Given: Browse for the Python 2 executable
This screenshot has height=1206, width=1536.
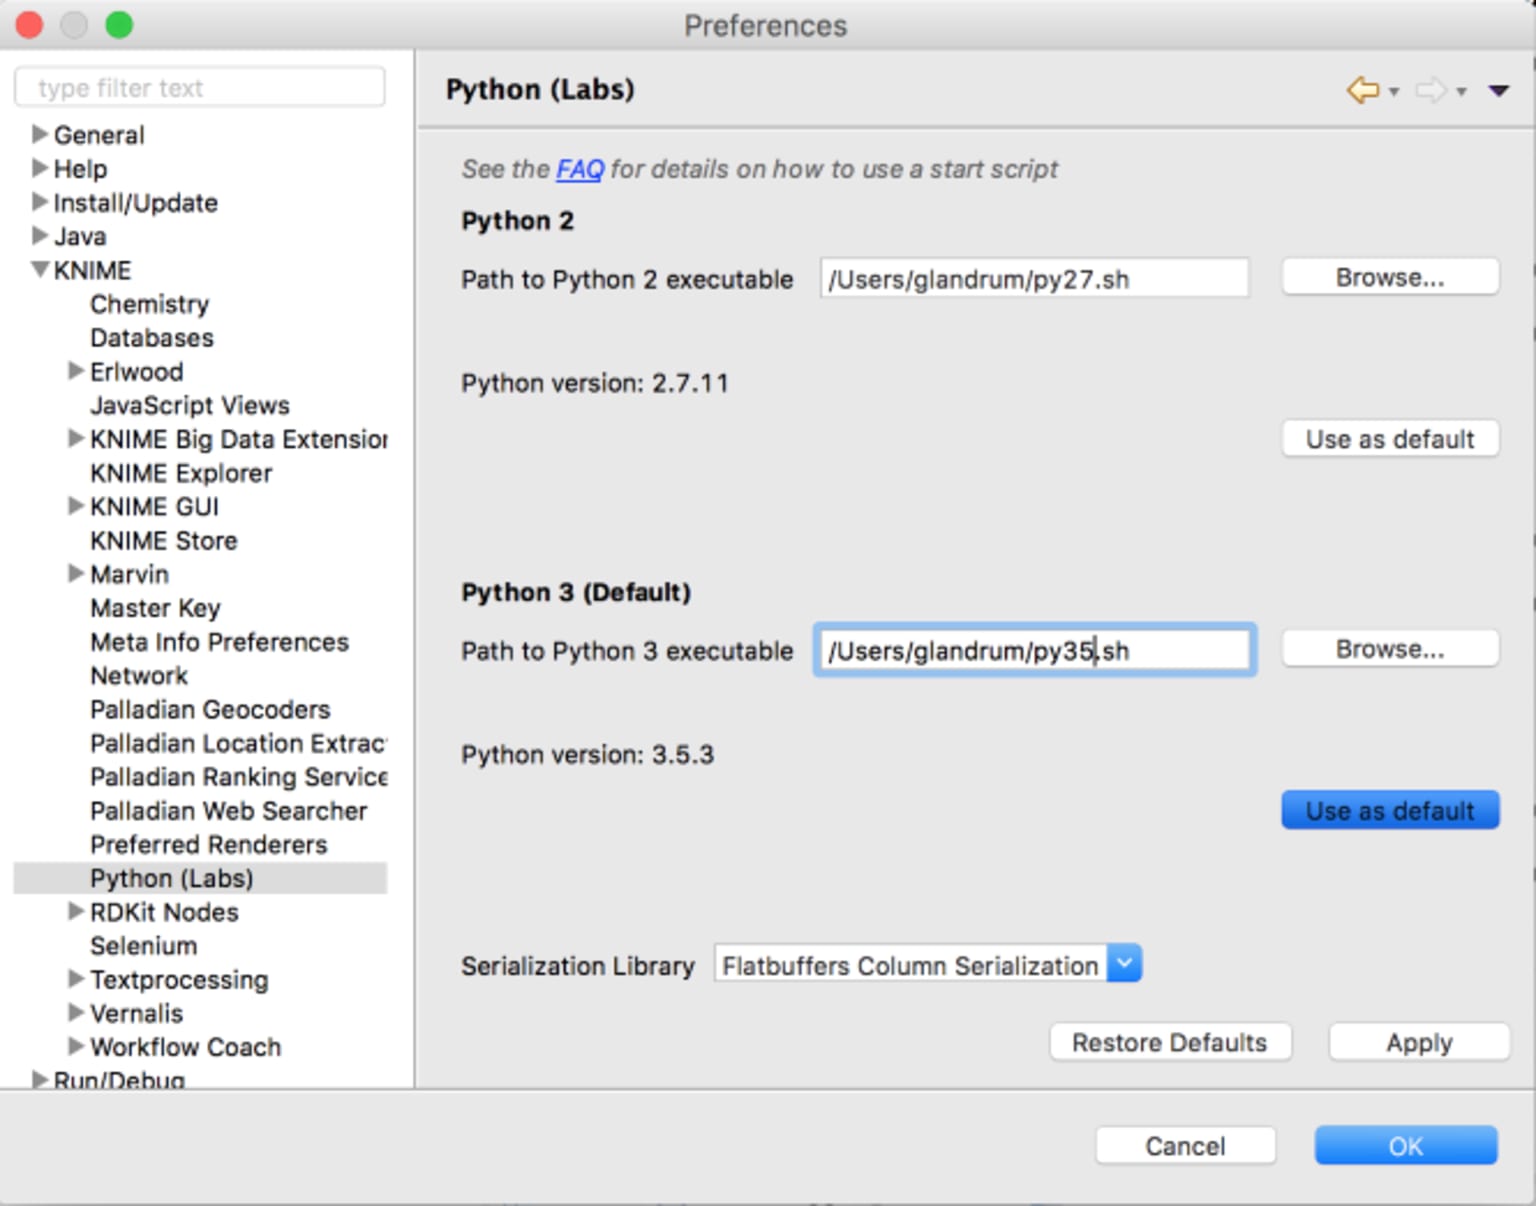Looking at the screenshot, I should tap(1390, 277).
